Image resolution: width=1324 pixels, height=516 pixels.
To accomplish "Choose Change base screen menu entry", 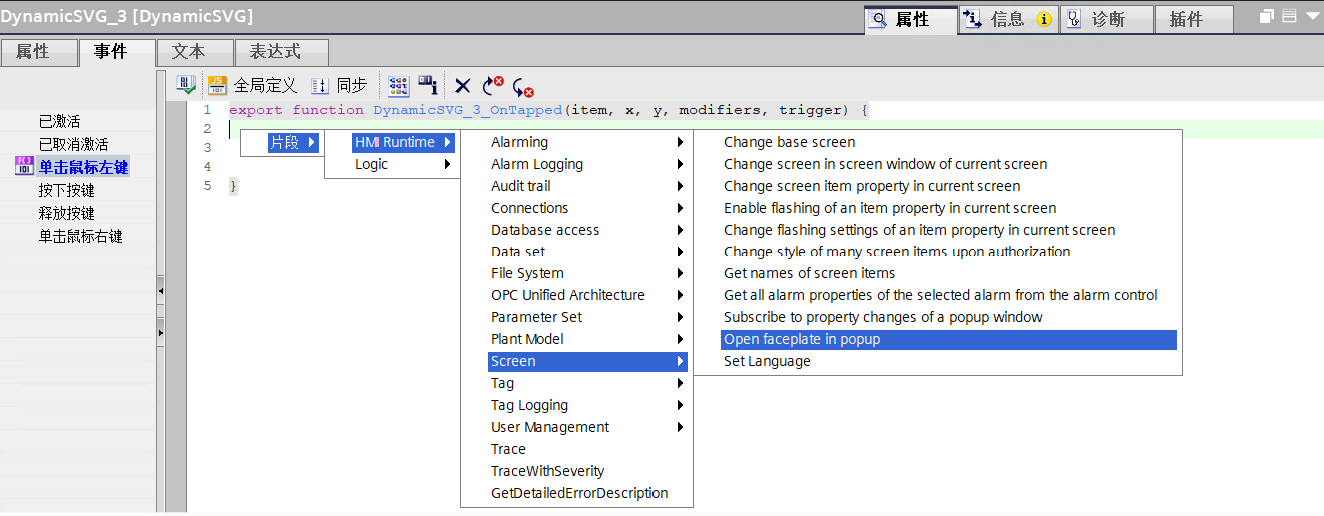I will point(789,142).
